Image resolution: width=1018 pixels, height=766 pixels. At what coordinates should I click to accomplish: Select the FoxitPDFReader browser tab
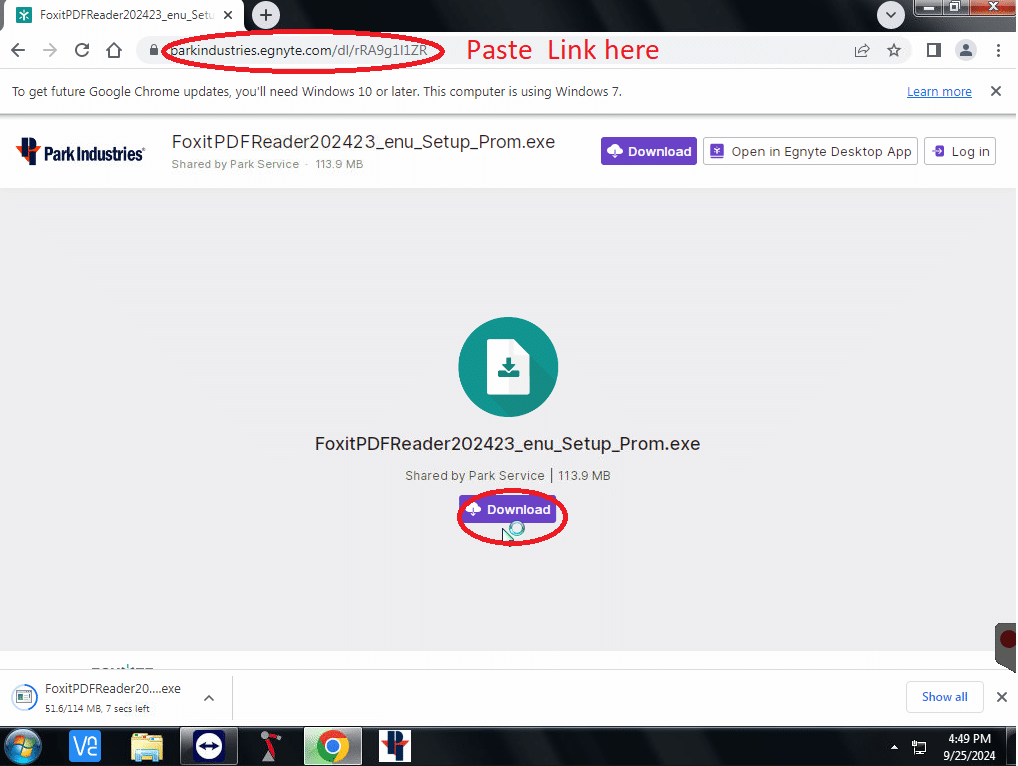[120, 15]
